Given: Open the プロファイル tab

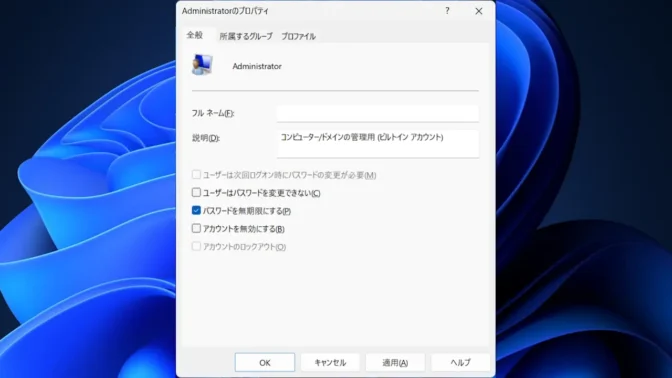Looking at the screenshot, I should coord(298,36).
